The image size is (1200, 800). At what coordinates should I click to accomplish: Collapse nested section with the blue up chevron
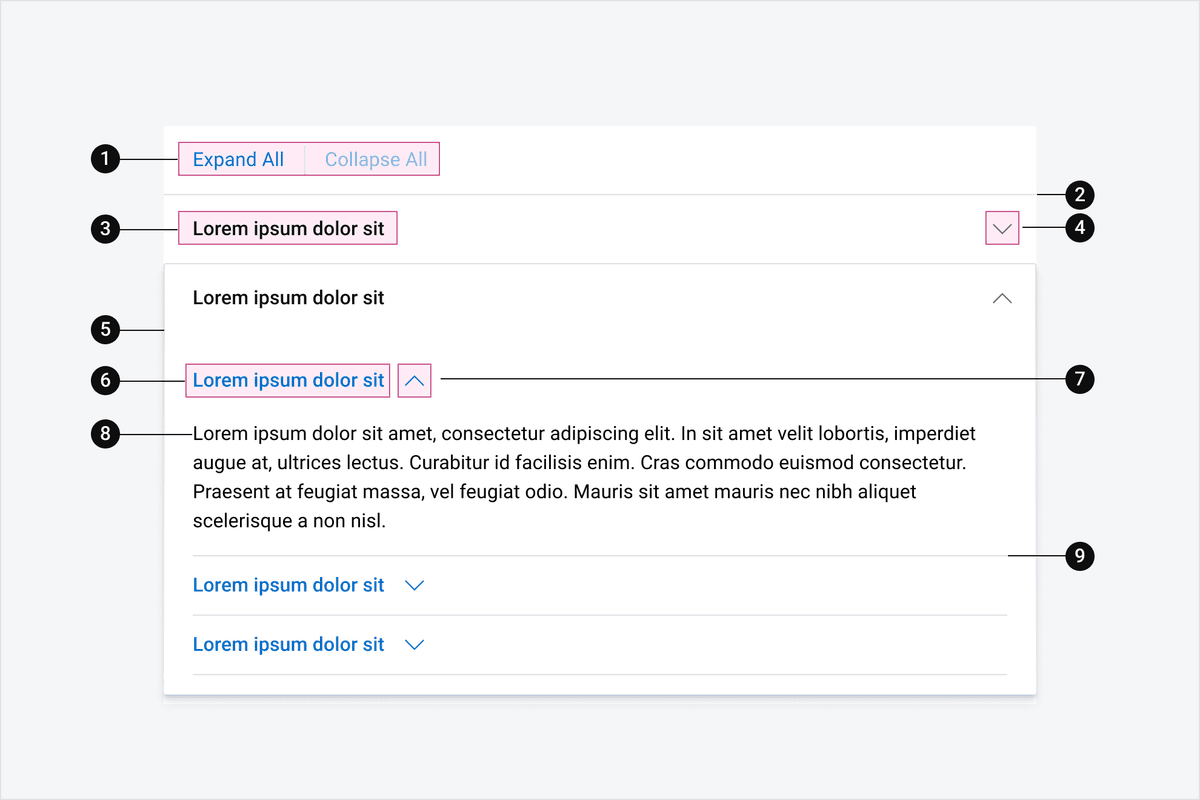pyautogui.click(x=415, y=380)
